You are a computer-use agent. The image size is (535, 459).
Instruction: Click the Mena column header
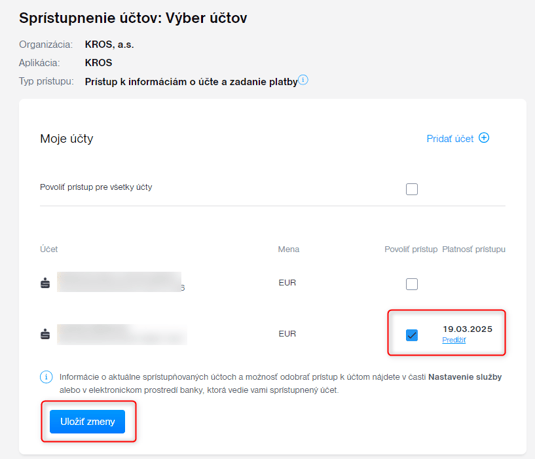click(x=288, y=249)
